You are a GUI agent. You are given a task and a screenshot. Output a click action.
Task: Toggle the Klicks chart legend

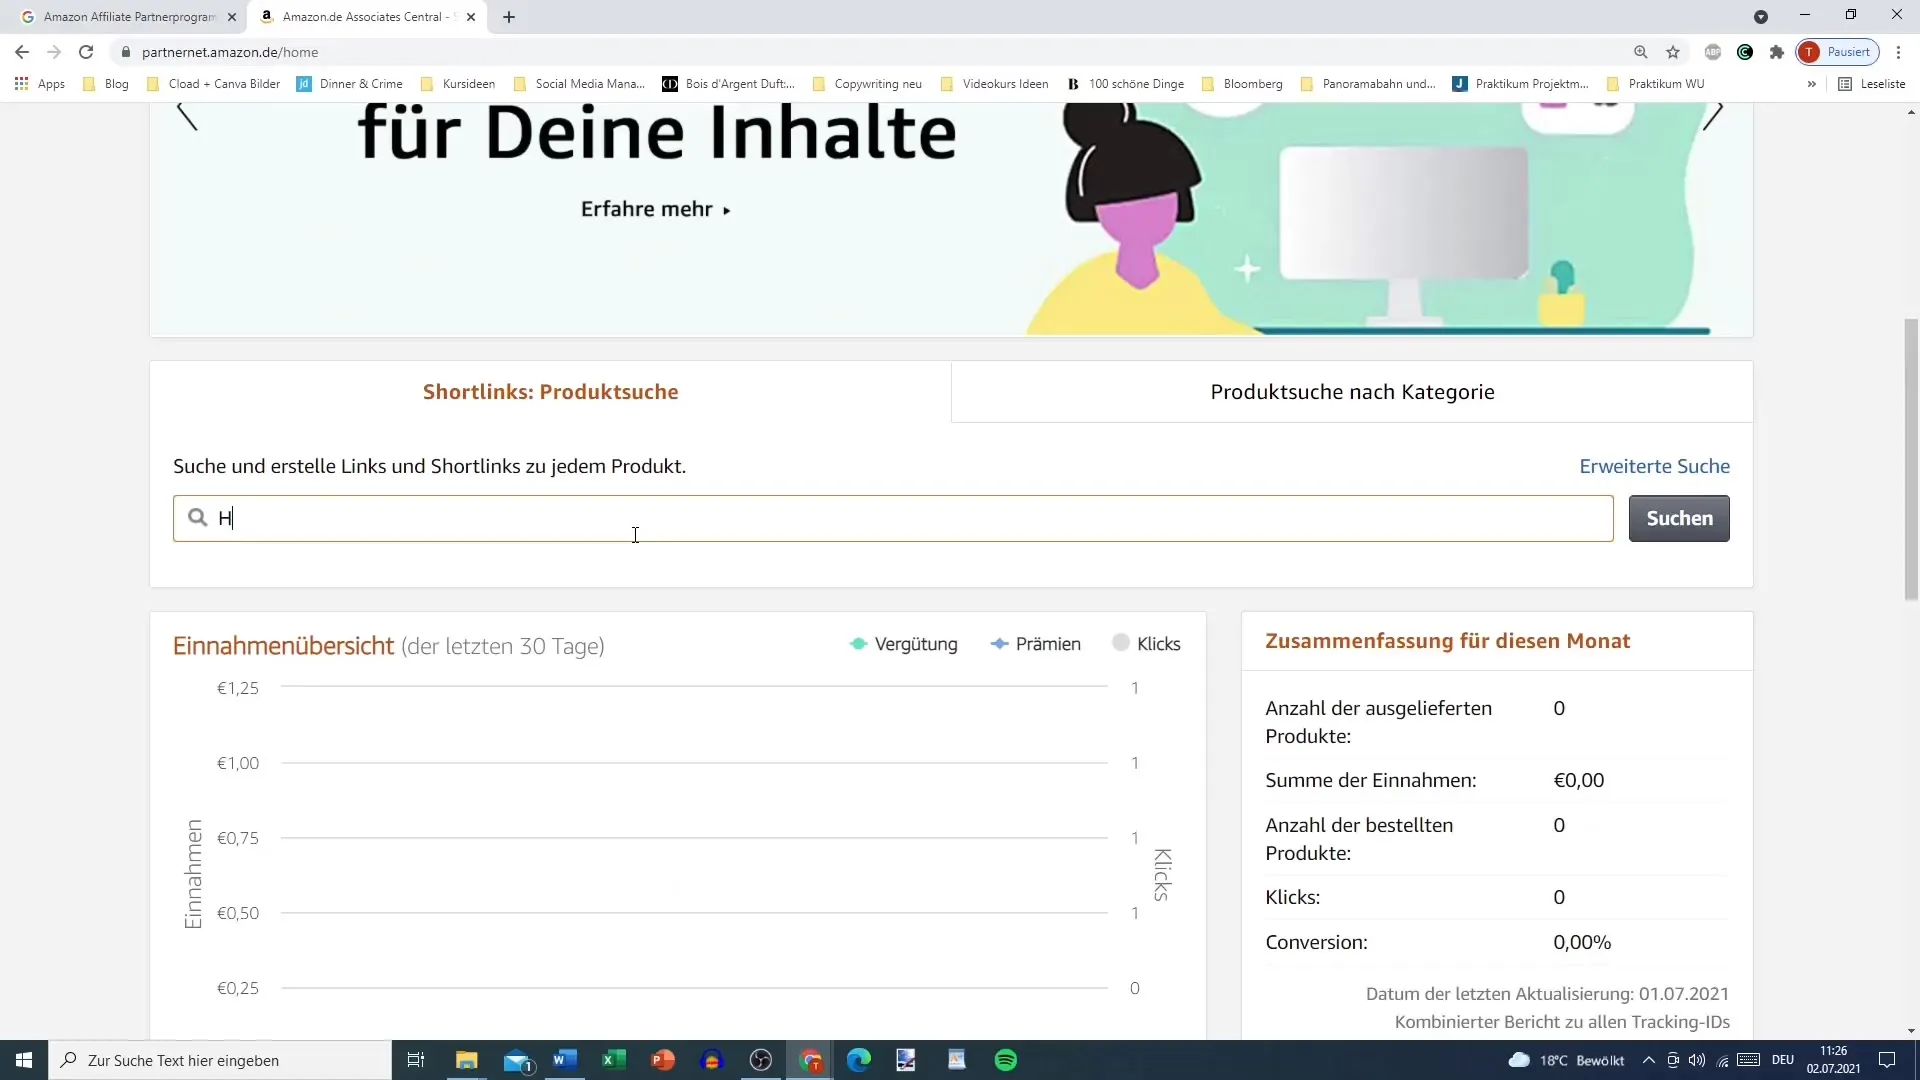(1147, 644)
